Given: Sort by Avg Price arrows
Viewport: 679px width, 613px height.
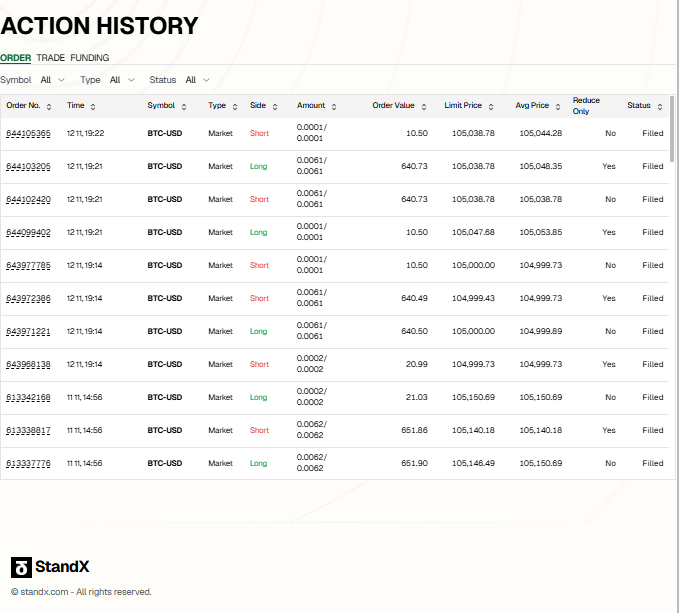Looking at the screenshot, I should click(x=558, y=106).
